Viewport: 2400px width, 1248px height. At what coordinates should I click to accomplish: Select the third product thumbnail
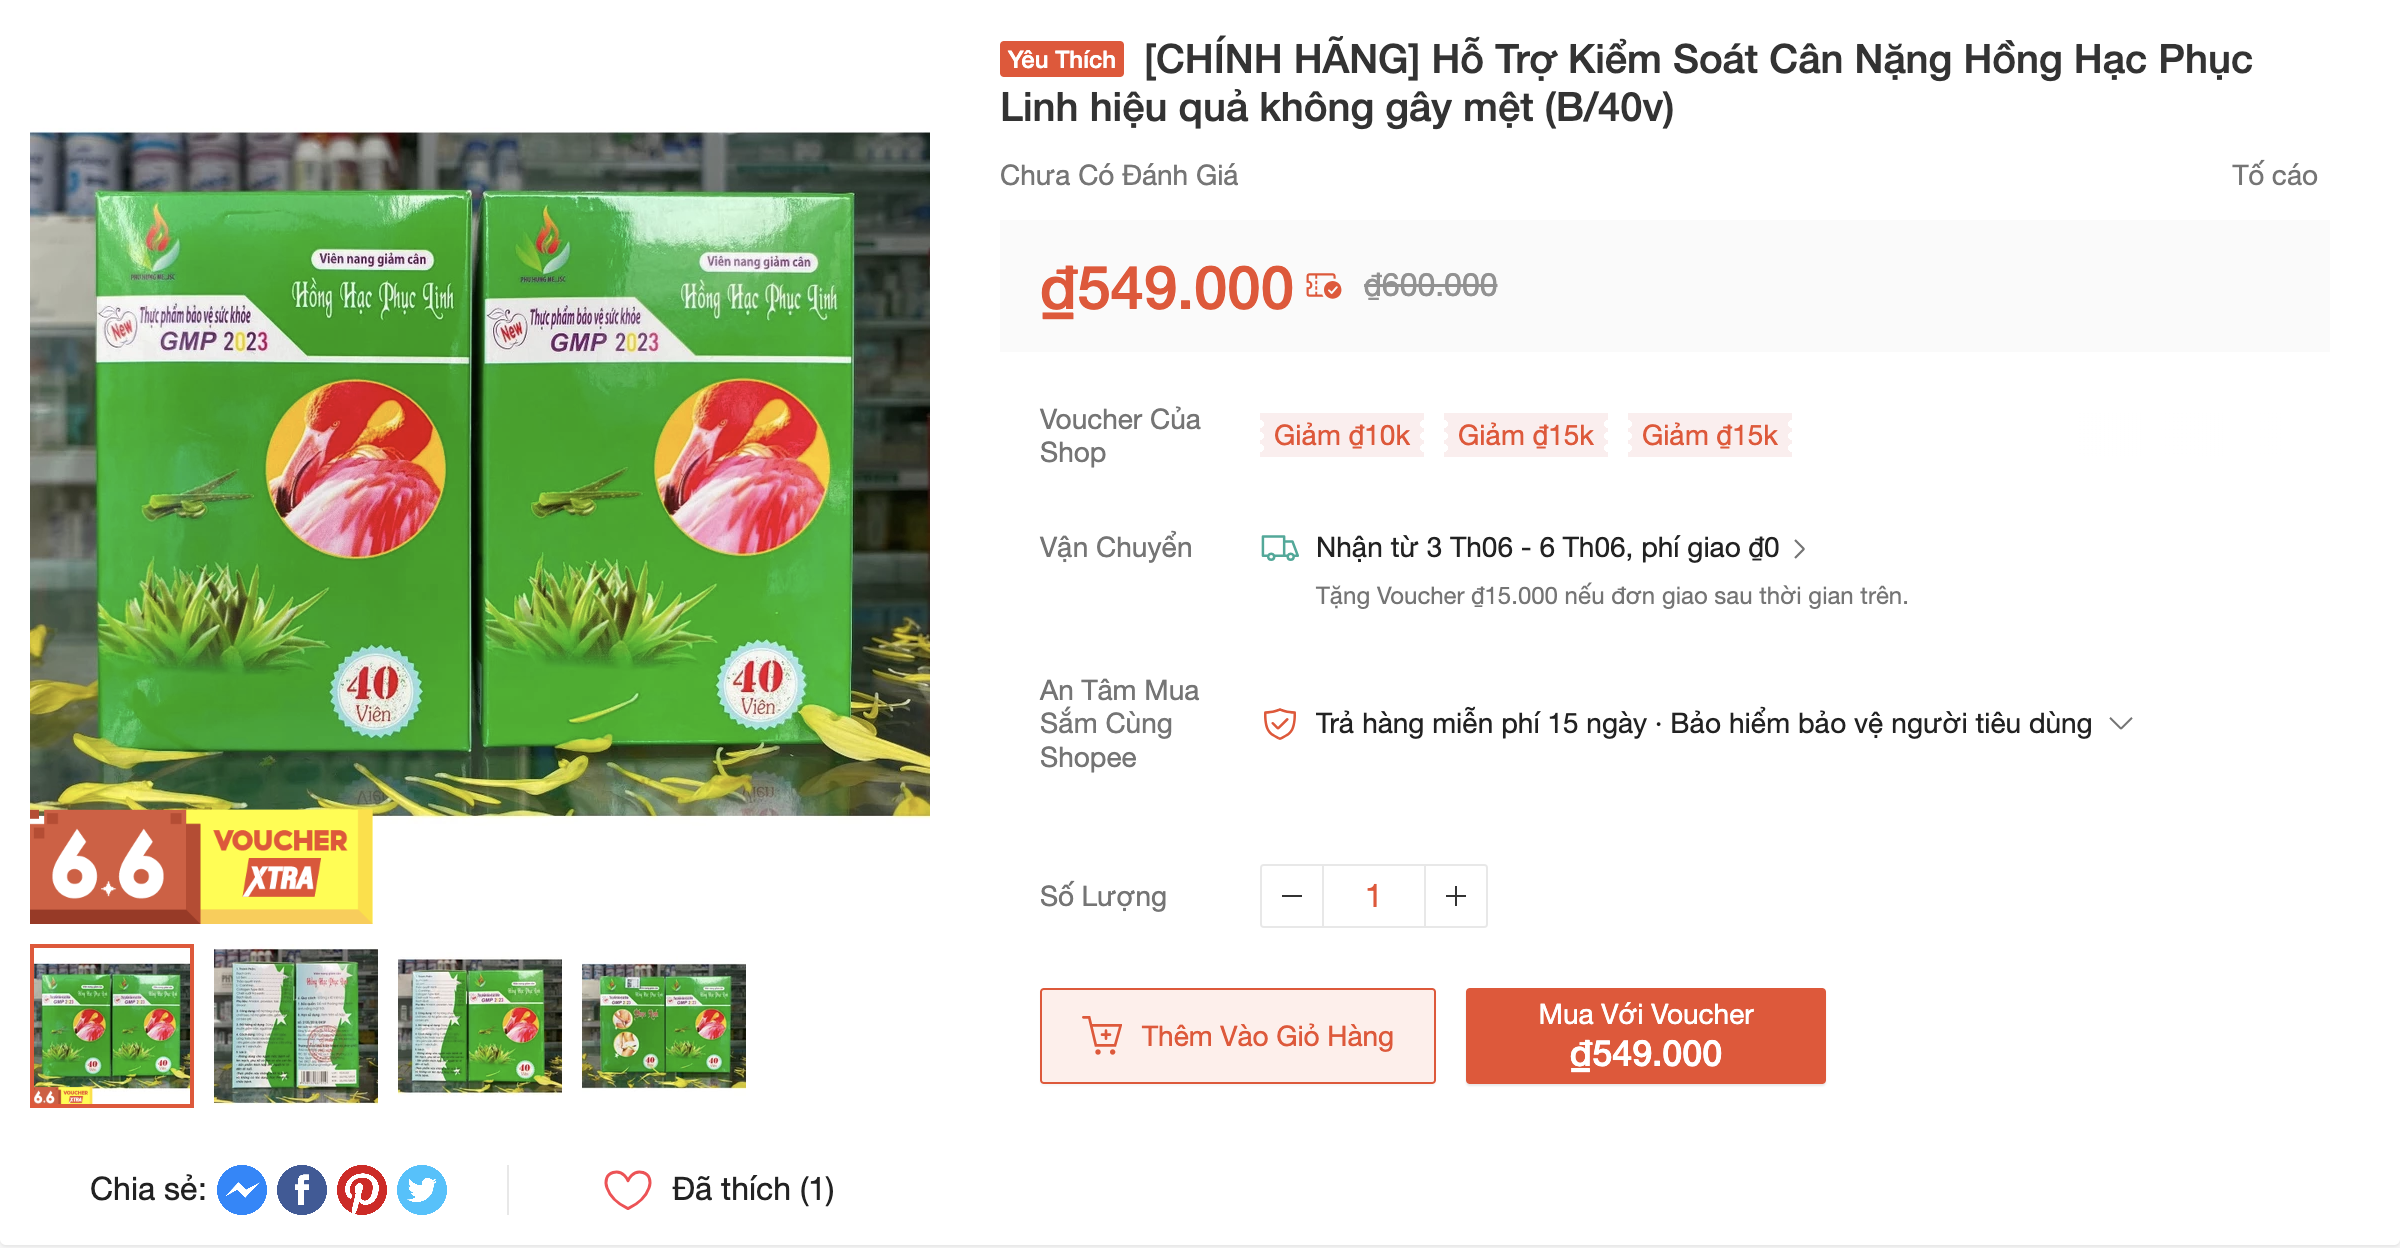pyautogui.click(x=480, y=1026)
